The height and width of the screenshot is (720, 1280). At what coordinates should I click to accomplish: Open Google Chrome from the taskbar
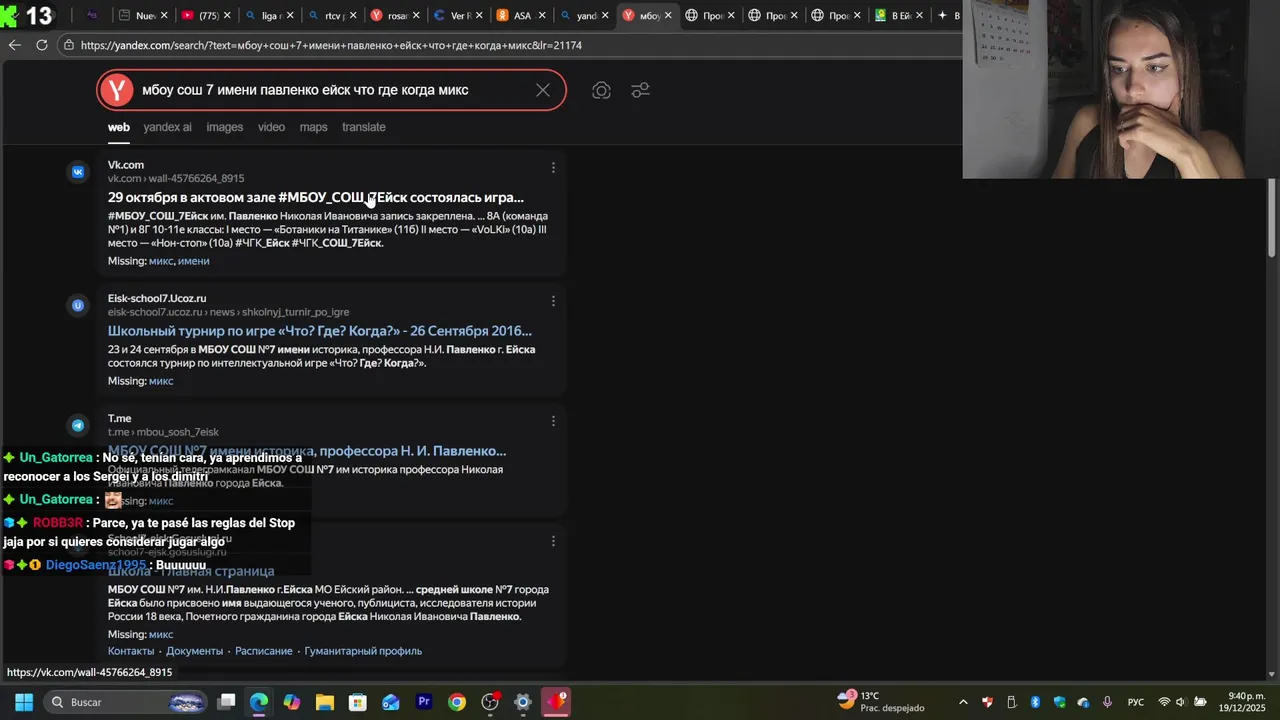click(x=457, y=702)
